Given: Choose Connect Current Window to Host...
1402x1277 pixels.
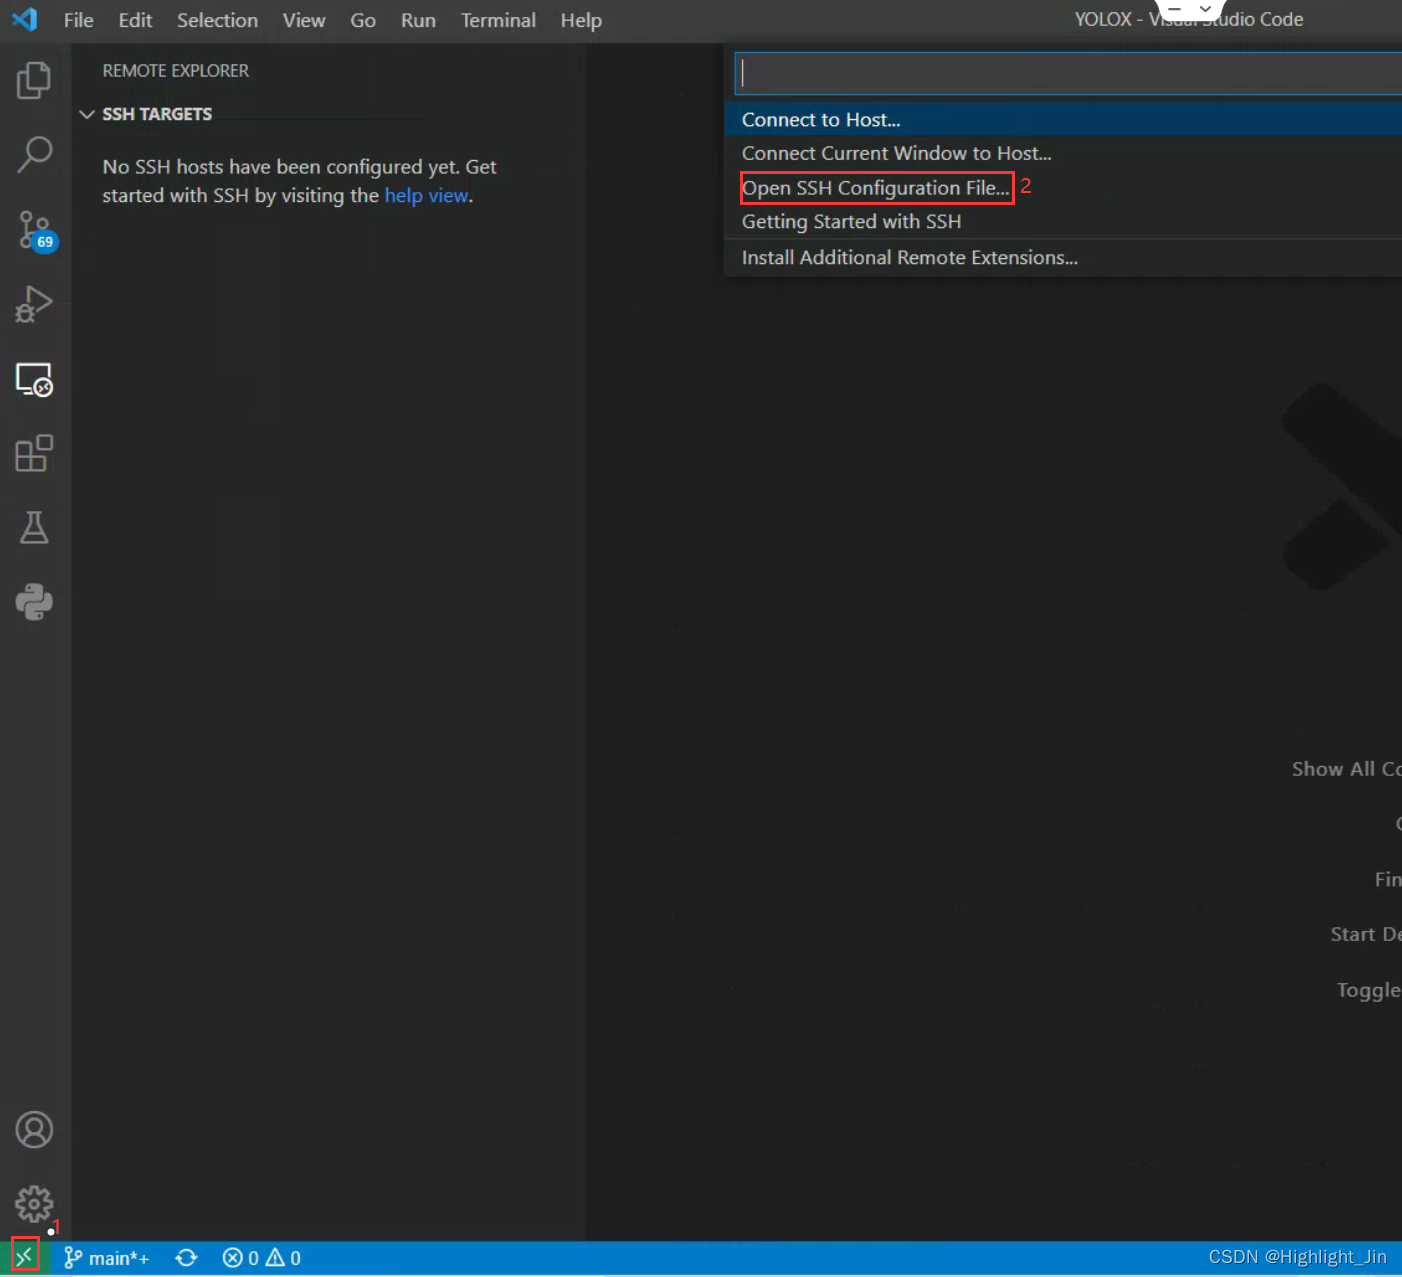Looking at the screenshot, I should pos(1063,153).
